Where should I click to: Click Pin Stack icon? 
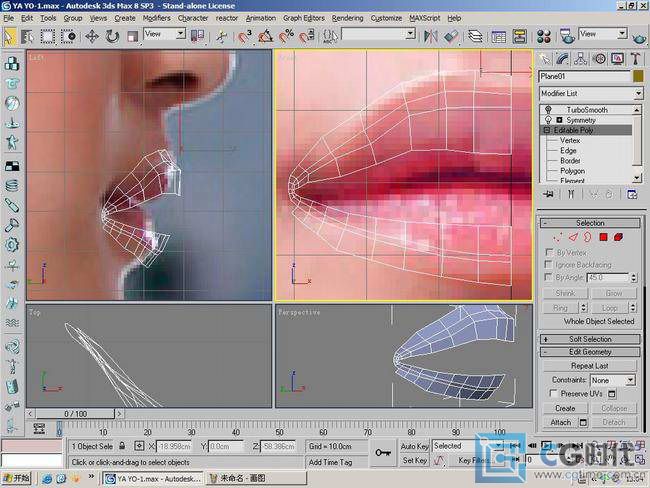point(548,194)
